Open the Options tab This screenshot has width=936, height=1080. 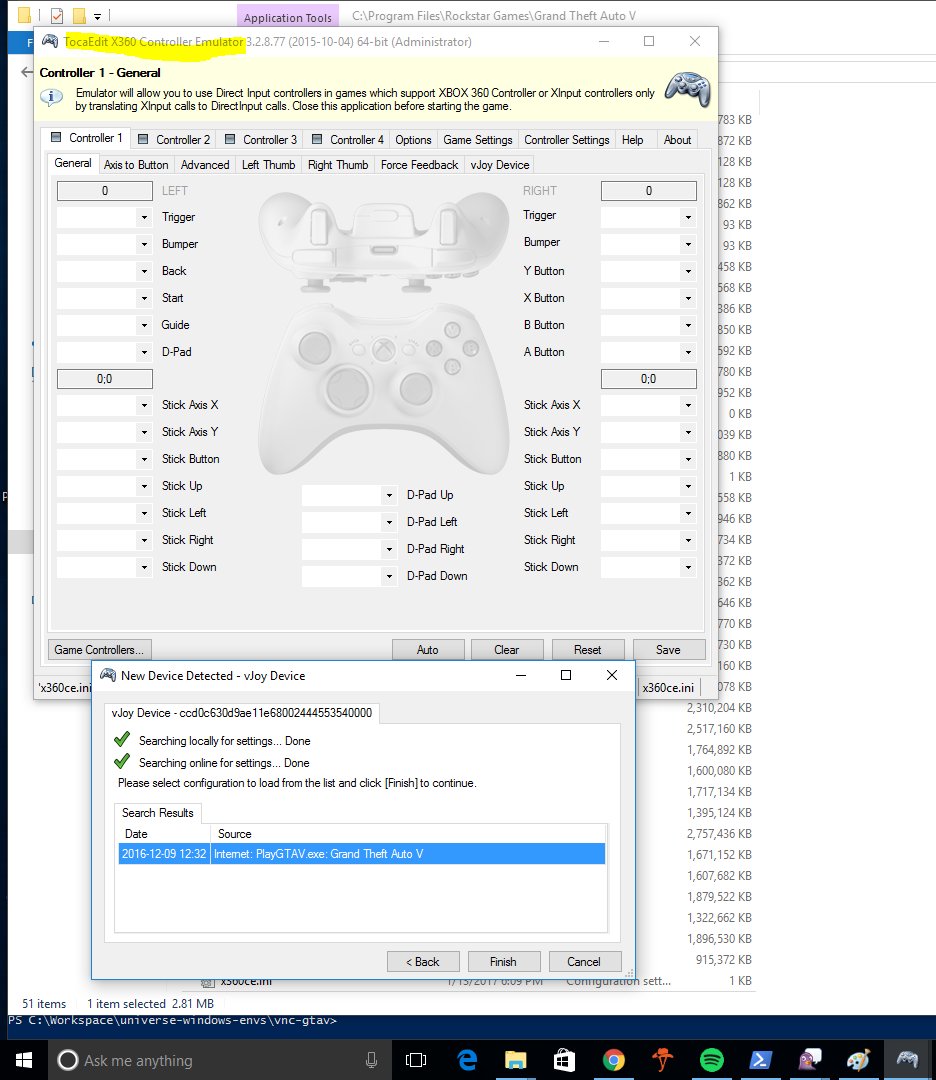(x=413, y=140)
